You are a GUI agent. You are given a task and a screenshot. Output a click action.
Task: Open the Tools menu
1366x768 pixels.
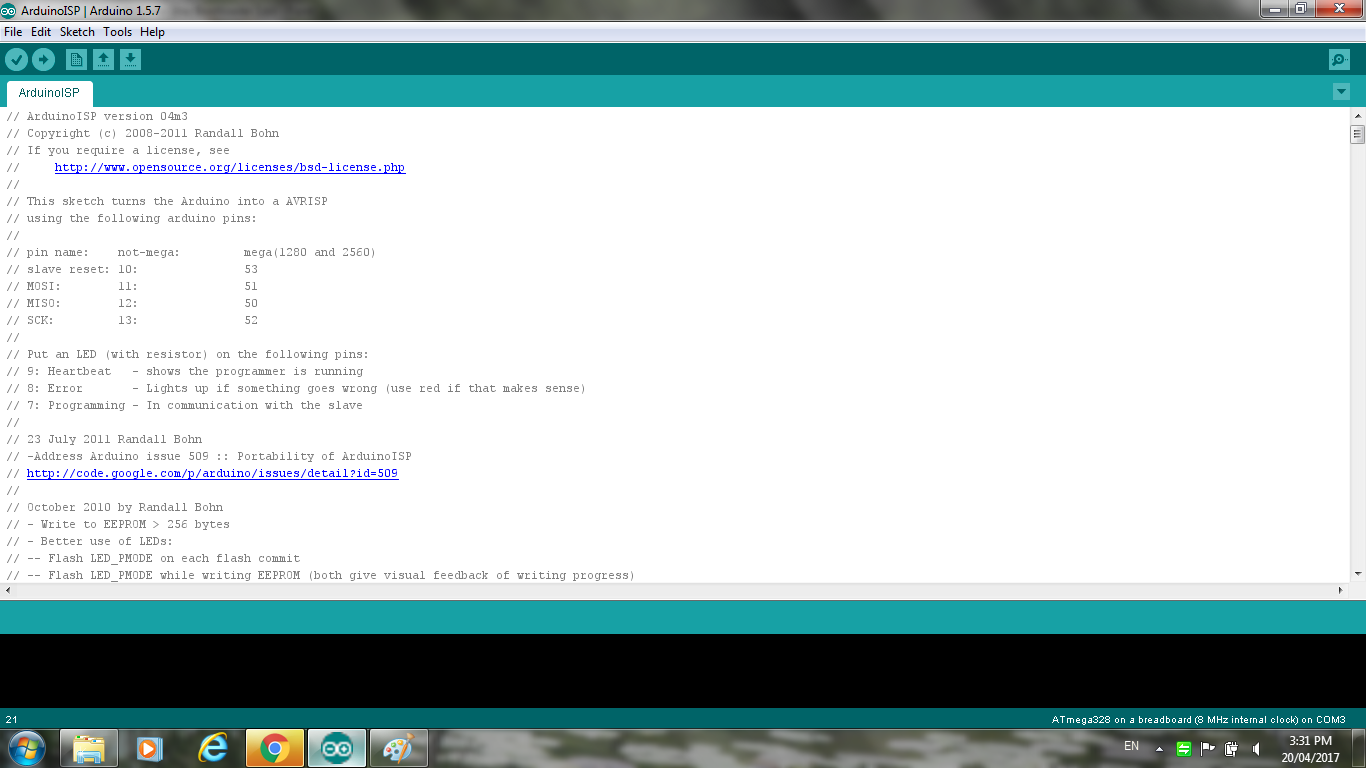click(x=117, y=32)
